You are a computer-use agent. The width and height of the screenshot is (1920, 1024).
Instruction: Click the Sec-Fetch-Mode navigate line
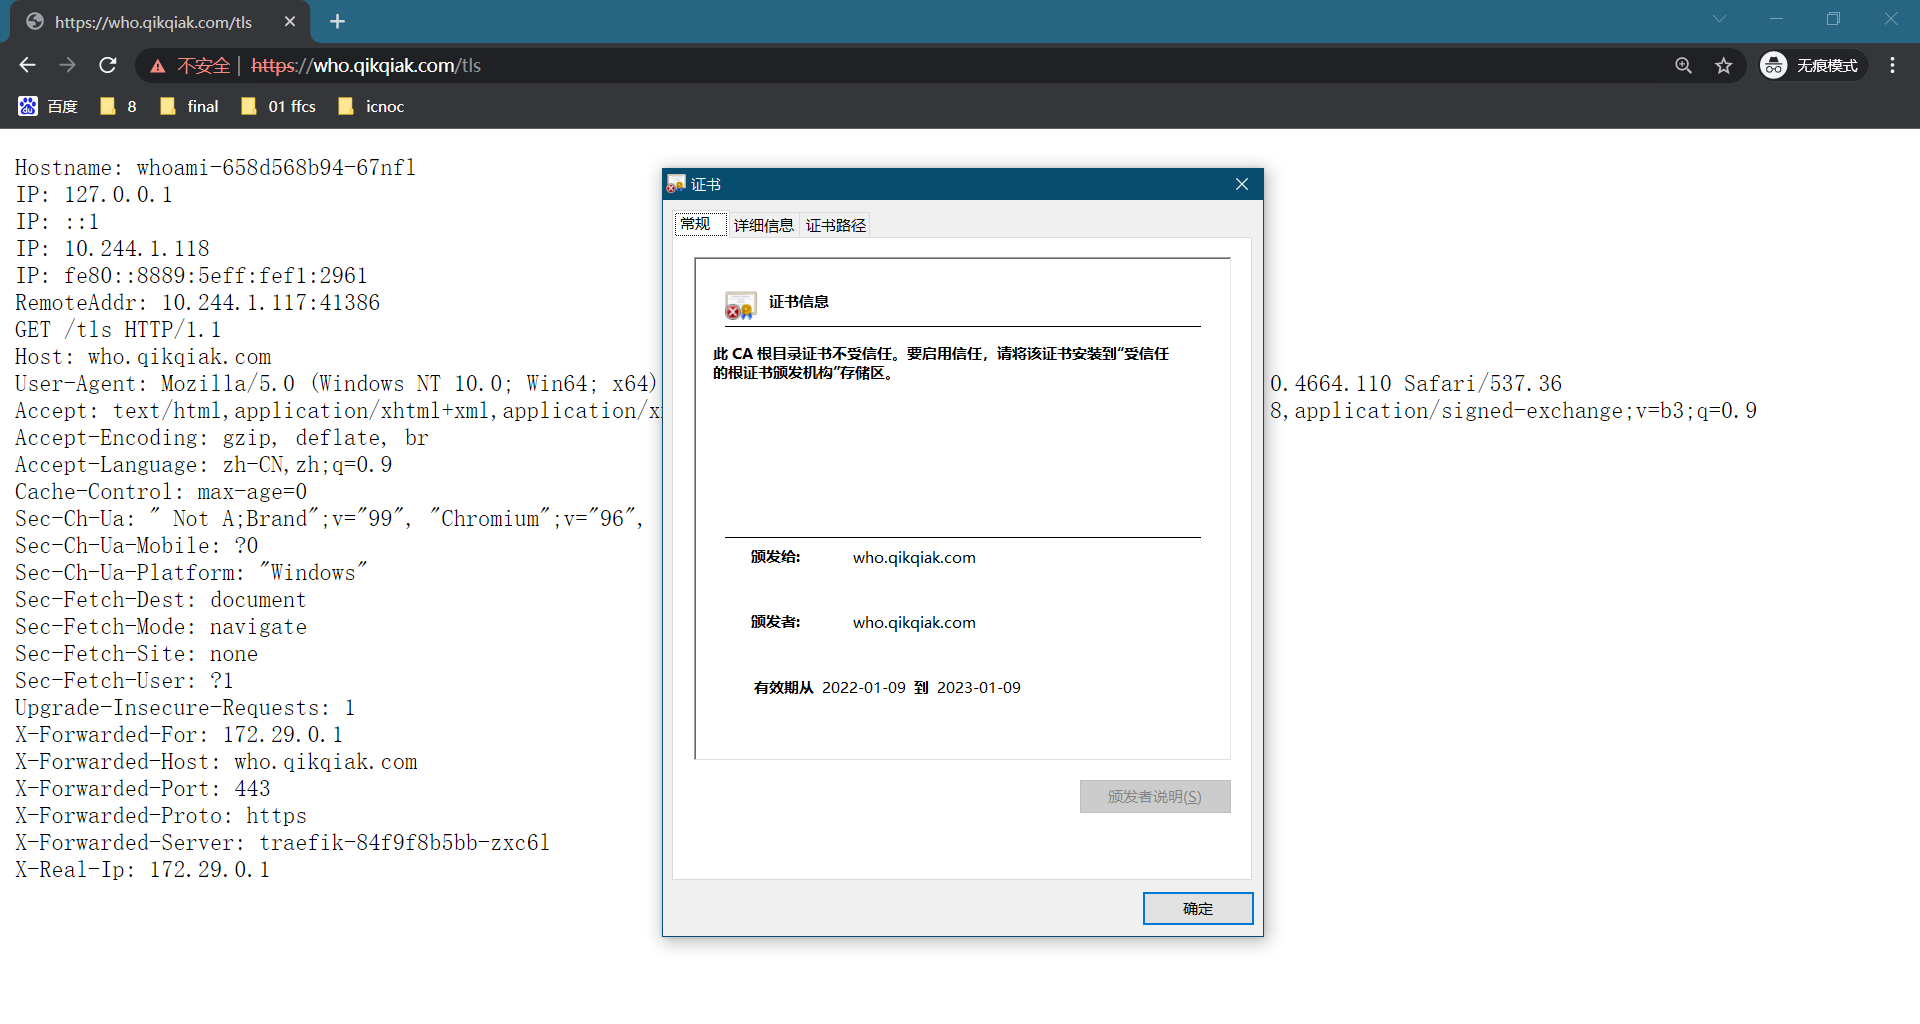[x=160, y=626]
